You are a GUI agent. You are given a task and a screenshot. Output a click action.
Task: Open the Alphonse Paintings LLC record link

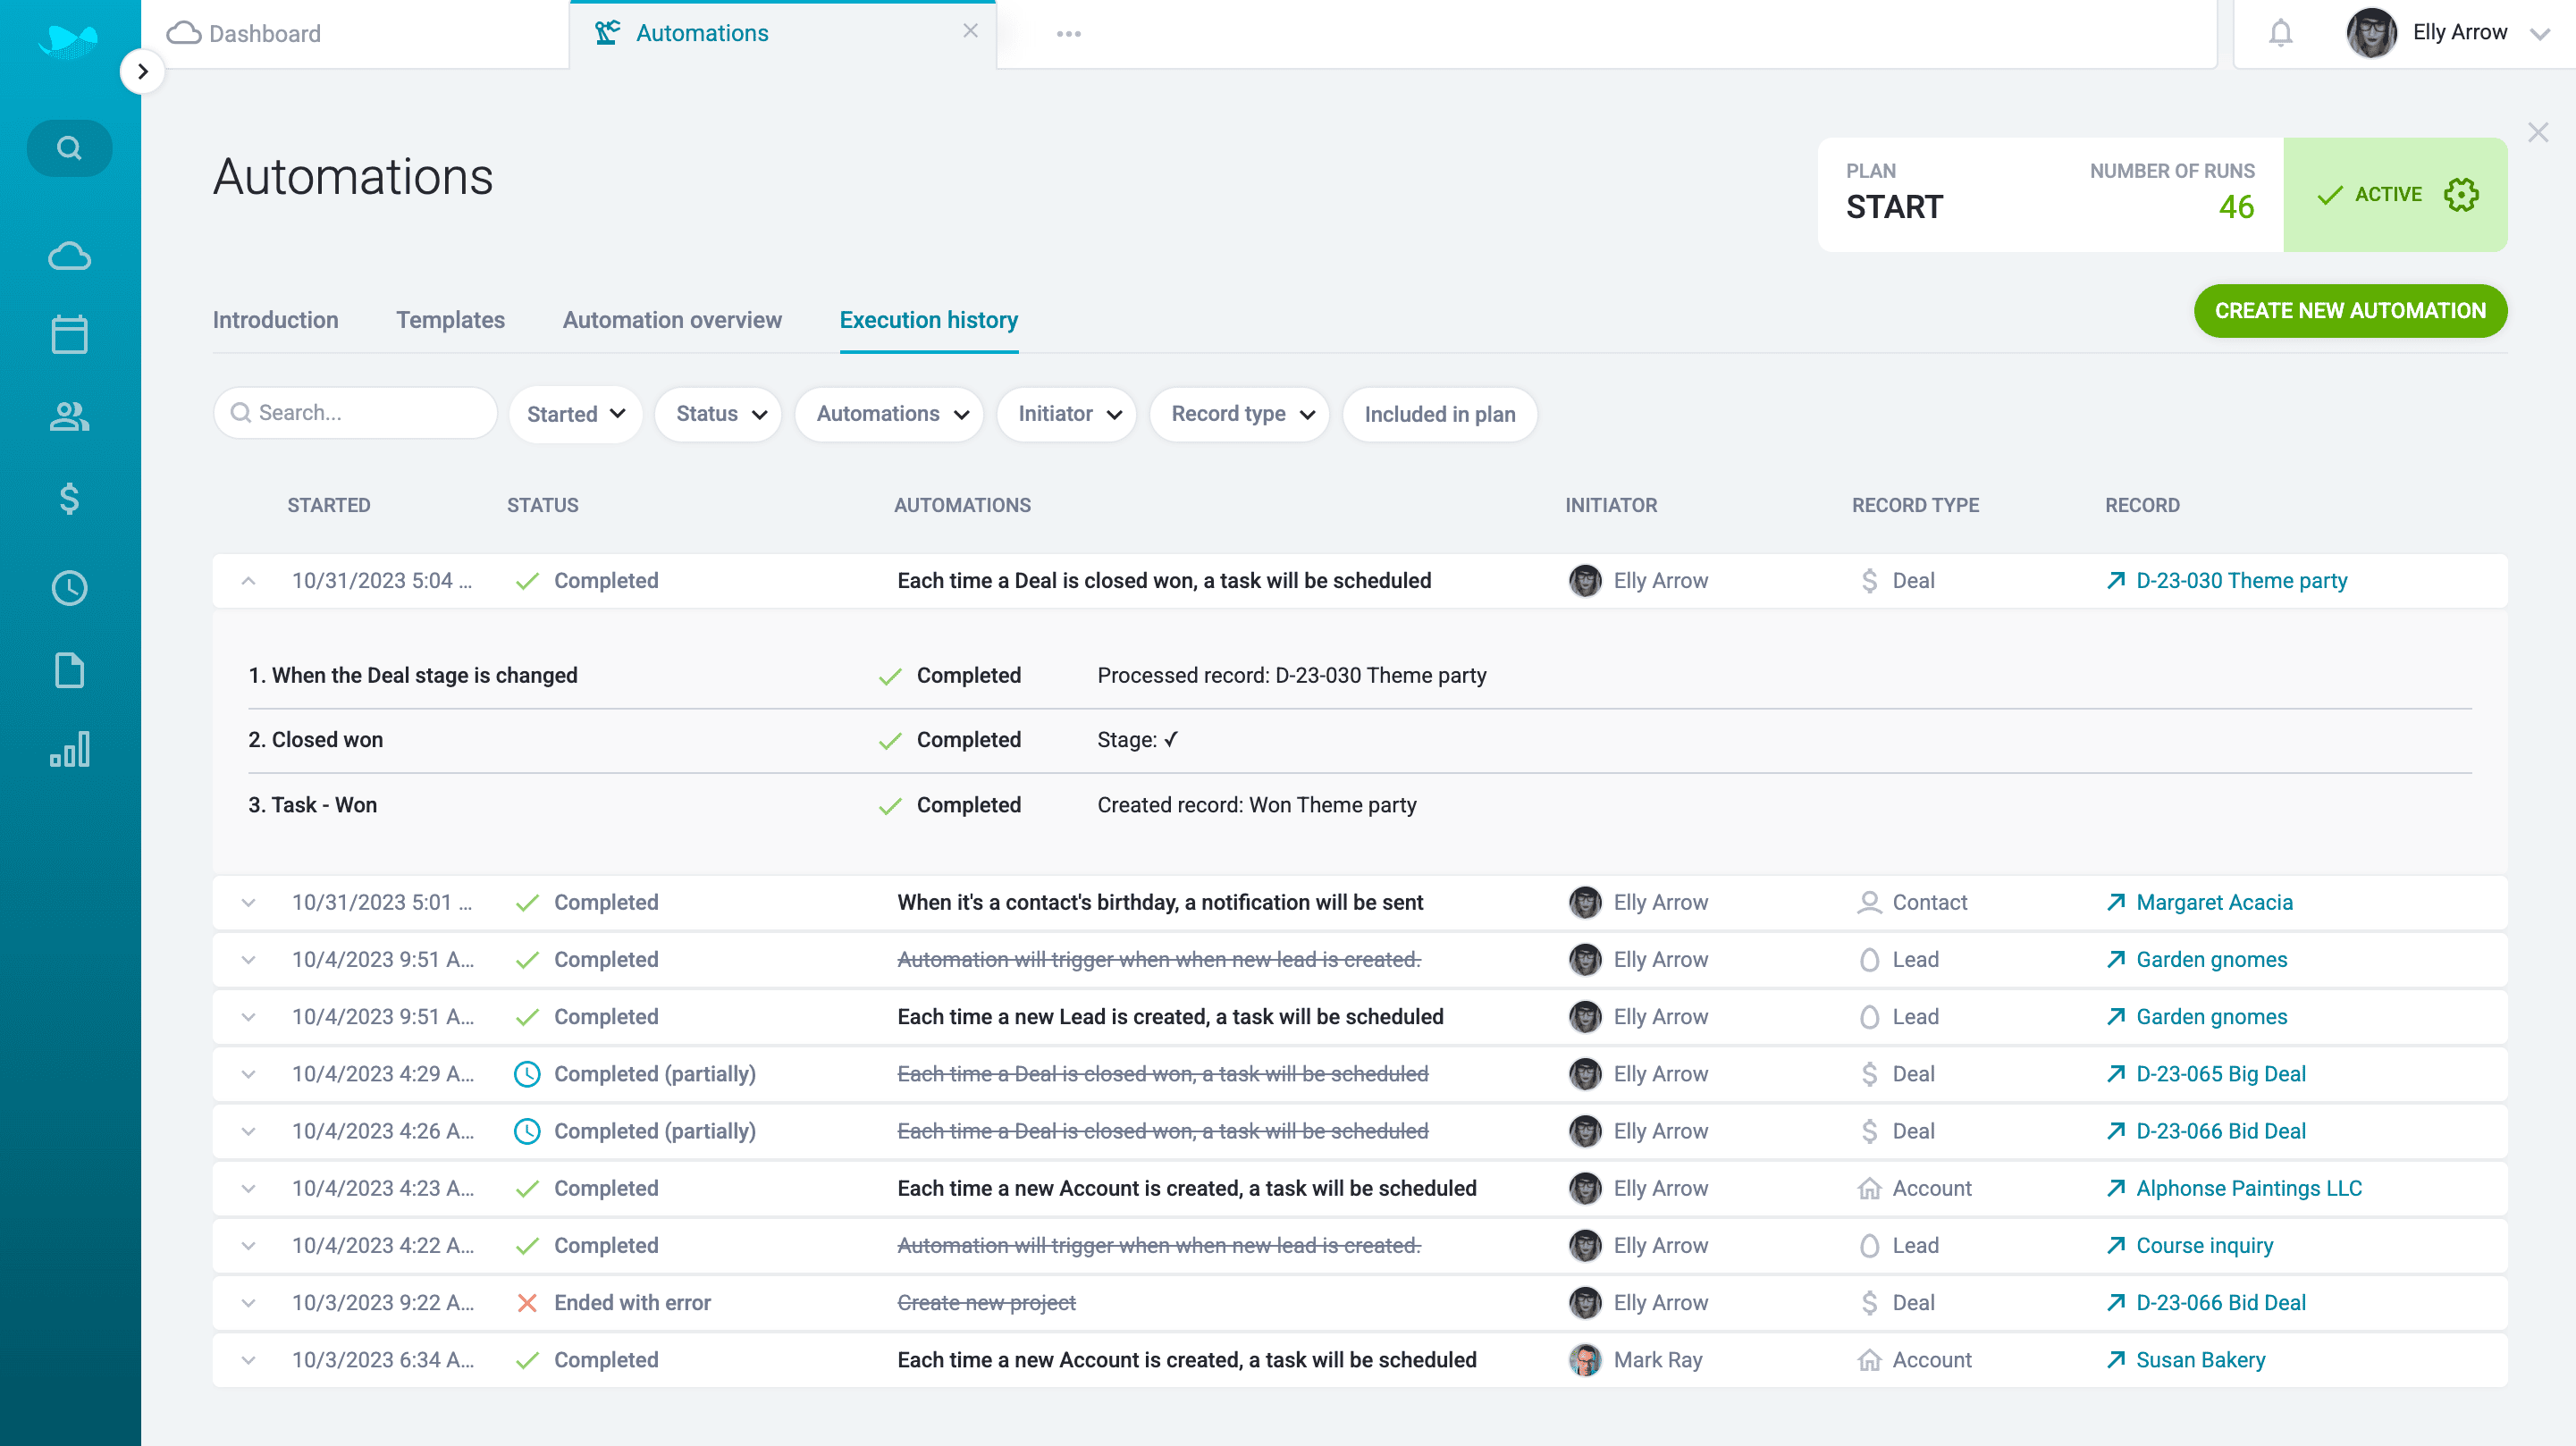[x=2247, y=1188]
